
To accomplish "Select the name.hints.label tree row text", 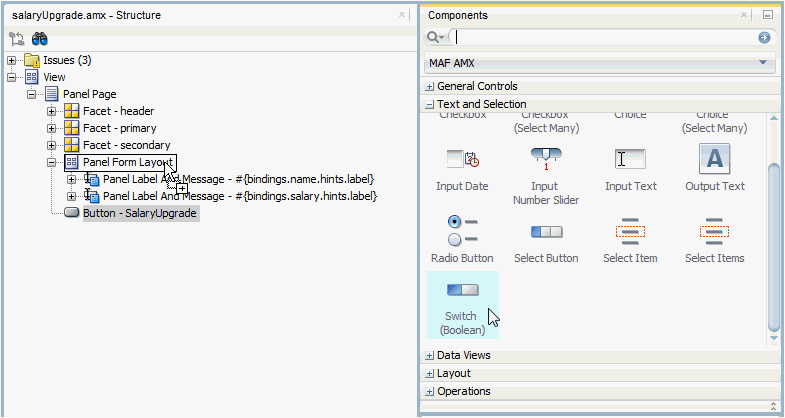I will click(x=239, y=179).
